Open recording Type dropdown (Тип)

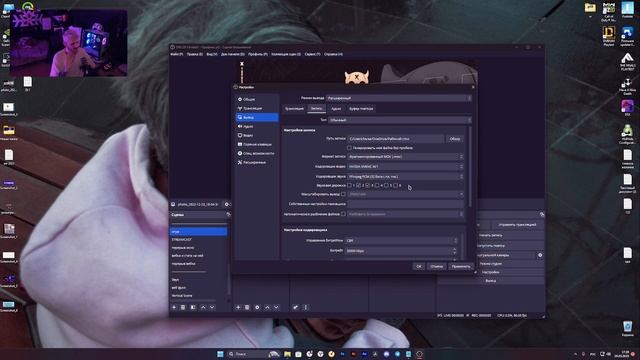[x=400, y=120]
